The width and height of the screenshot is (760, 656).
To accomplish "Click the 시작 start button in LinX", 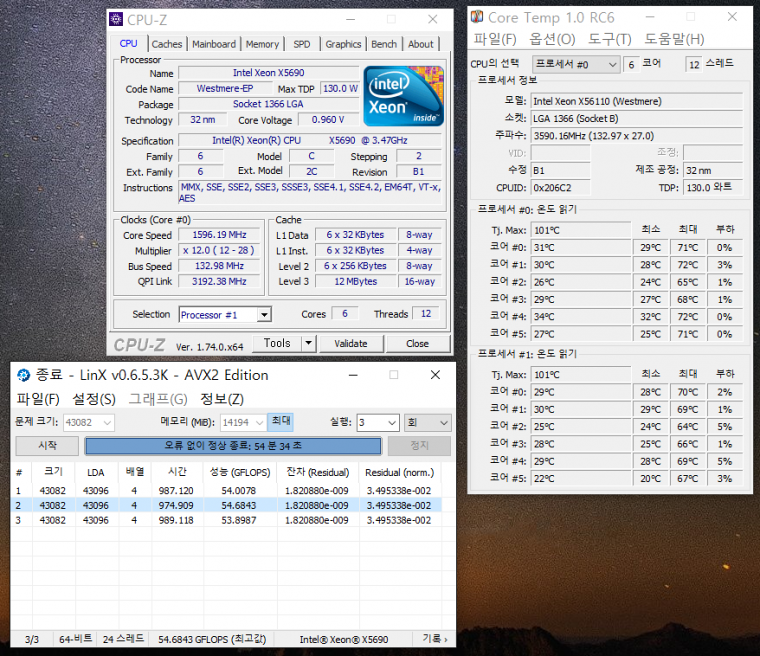I will click(x=47, y=446).
